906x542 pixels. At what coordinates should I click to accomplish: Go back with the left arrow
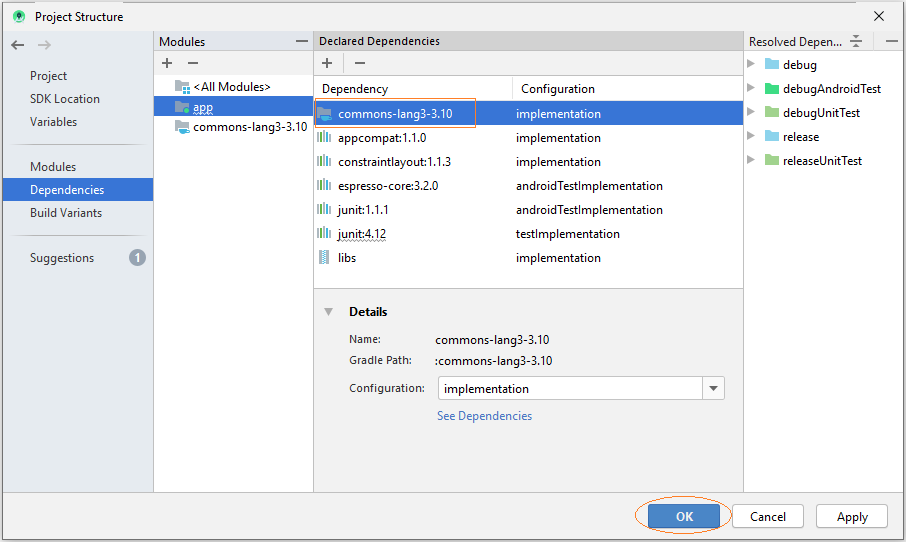18,45
